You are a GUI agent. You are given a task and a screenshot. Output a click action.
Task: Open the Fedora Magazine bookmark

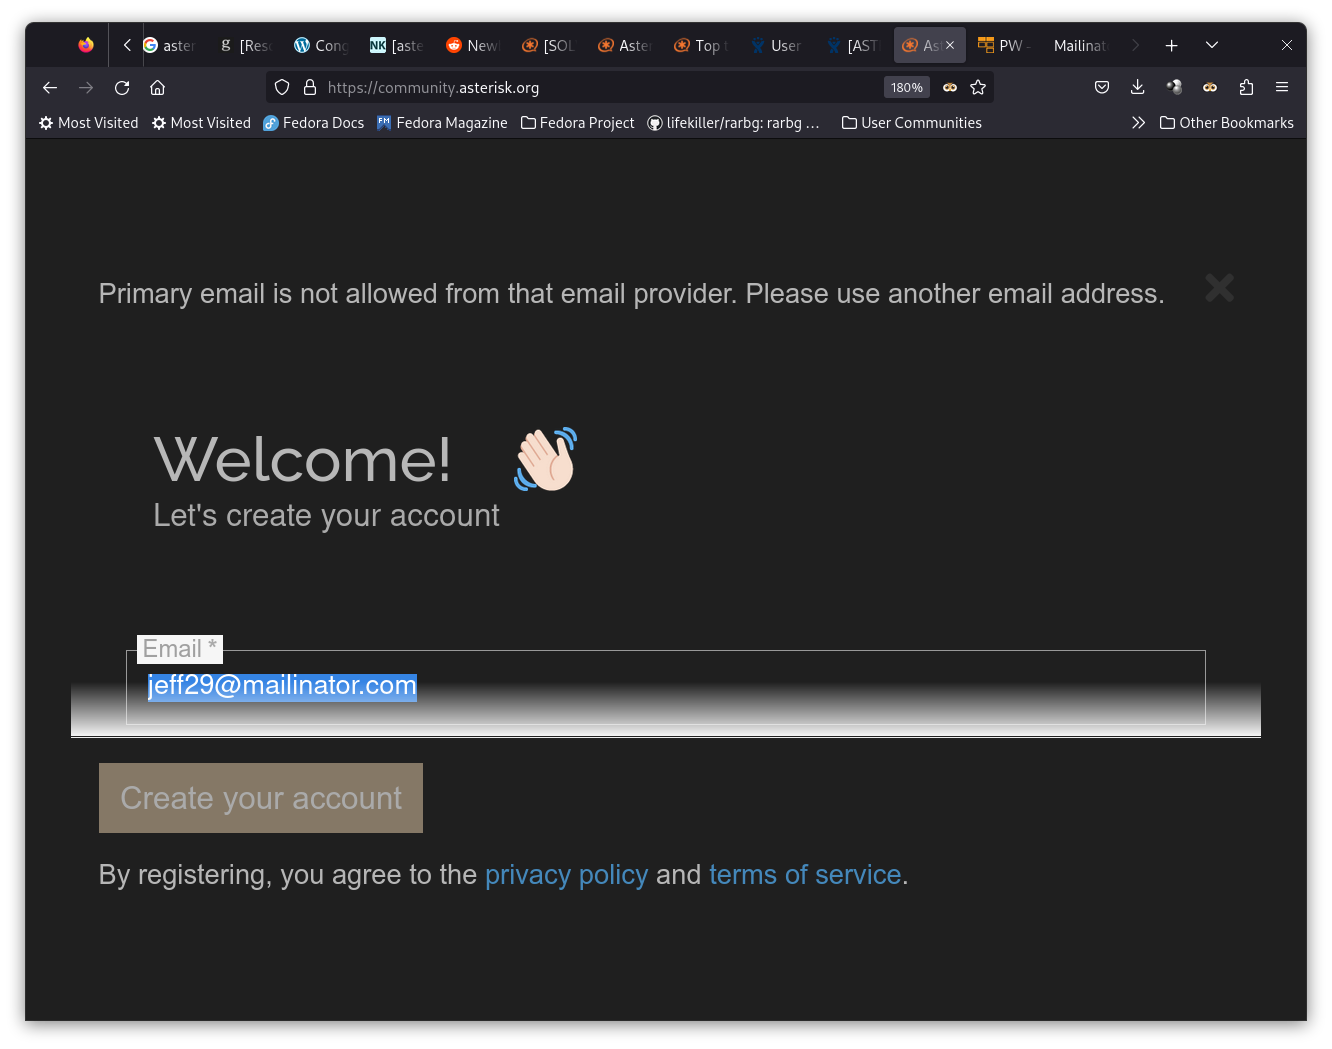click(442, 123)
